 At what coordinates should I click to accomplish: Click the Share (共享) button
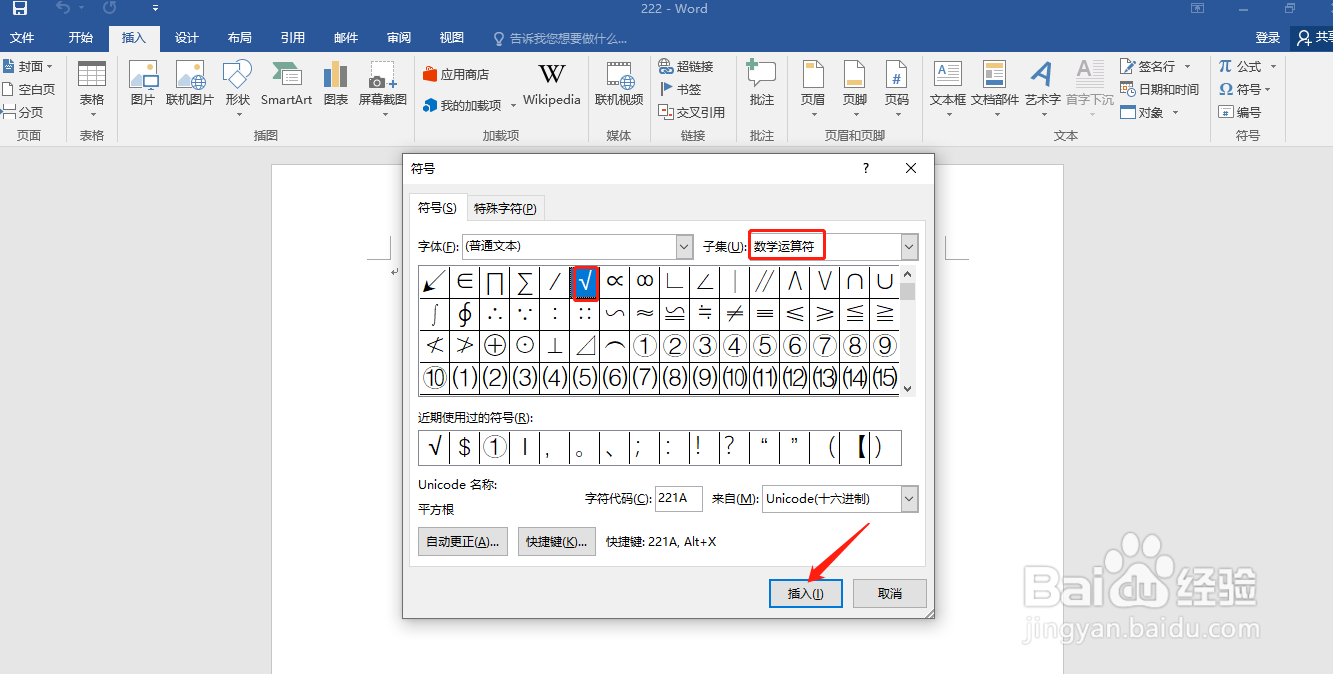(1313, 38)
